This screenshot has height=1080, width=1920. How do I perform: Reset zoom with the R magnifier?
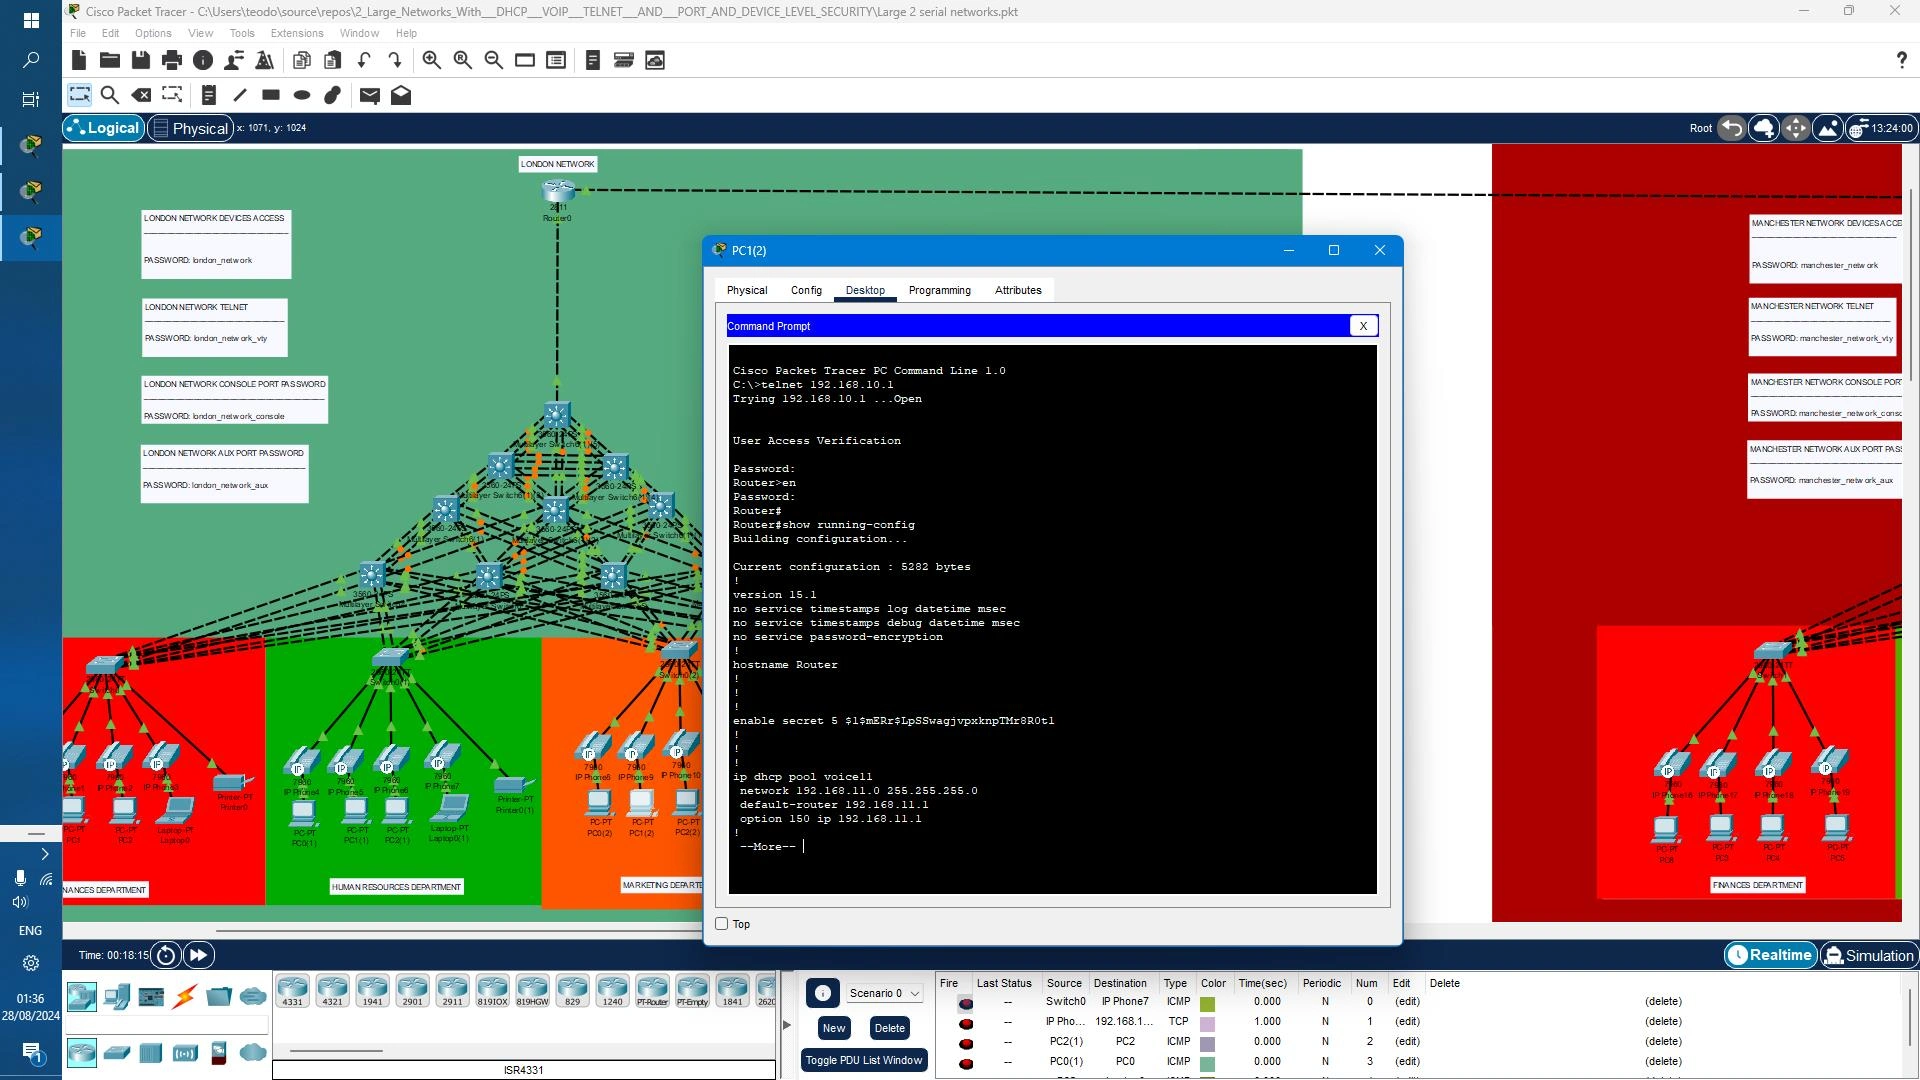click(463, 60)
